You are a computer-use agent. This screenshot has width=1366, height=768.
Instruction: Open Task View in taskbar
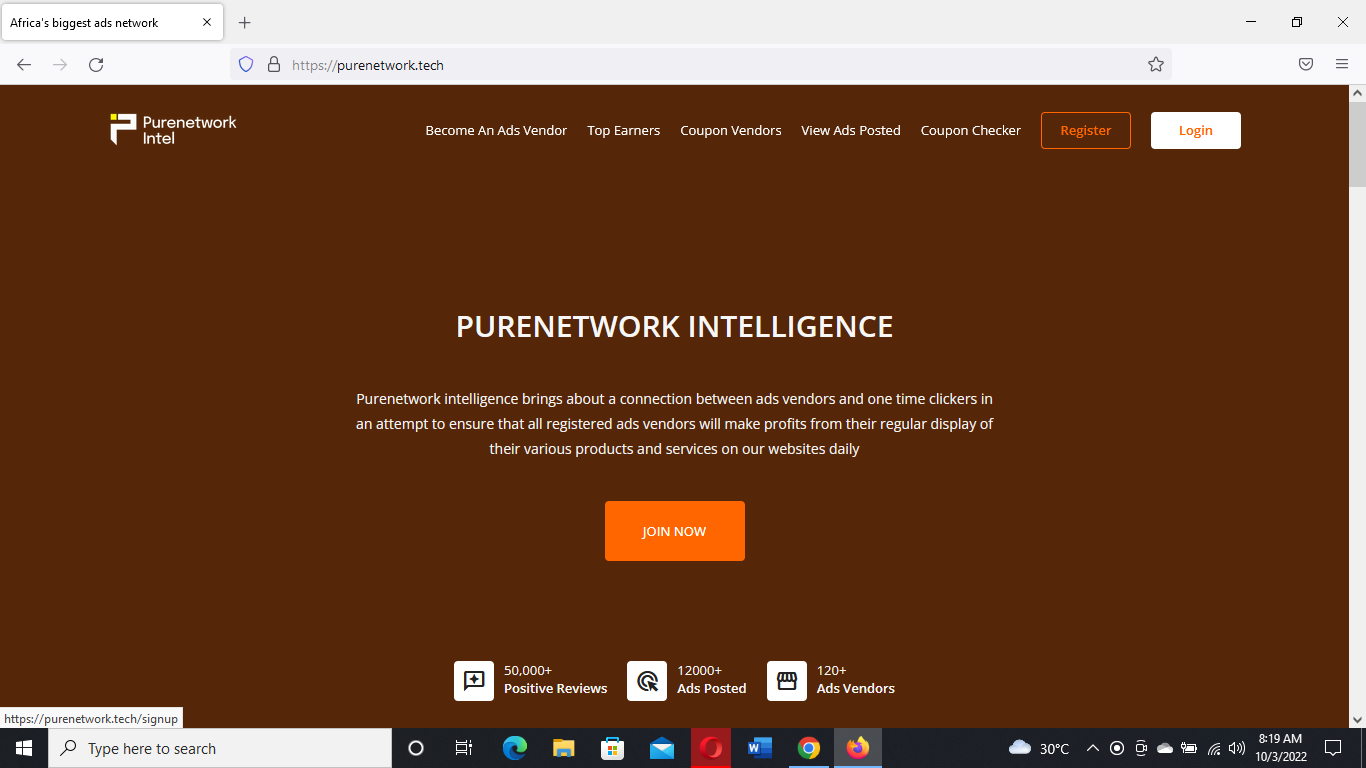pyautogui.click(x=464, y=748)
